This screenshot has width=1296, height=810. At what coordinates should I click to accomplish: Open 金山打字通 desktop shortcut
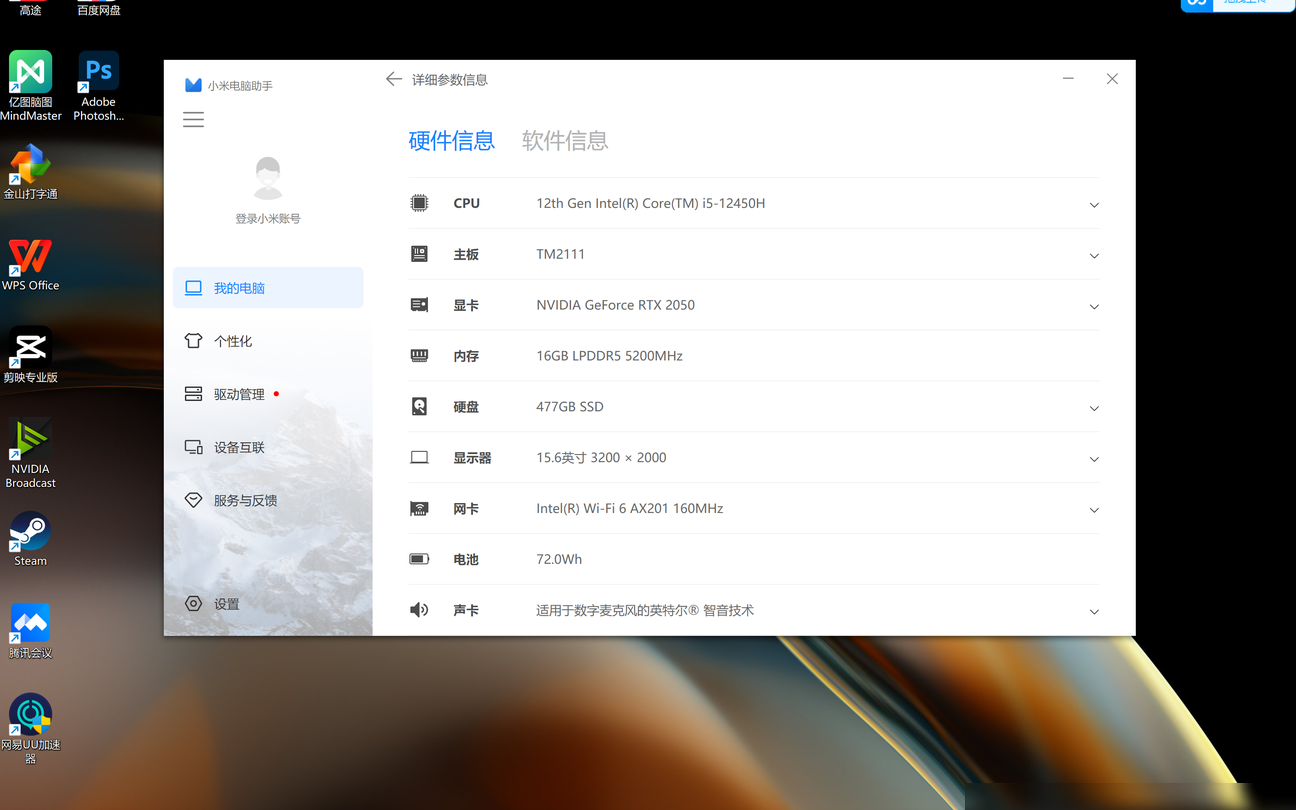click(30, 171)
